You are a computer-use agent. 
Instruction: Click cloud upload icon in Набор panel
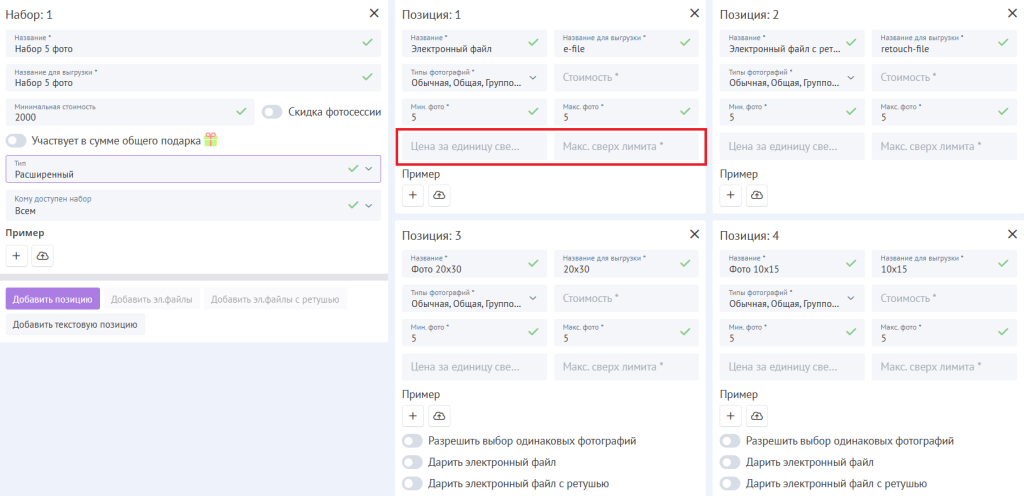pyautogui.click(x=42, y=256)
